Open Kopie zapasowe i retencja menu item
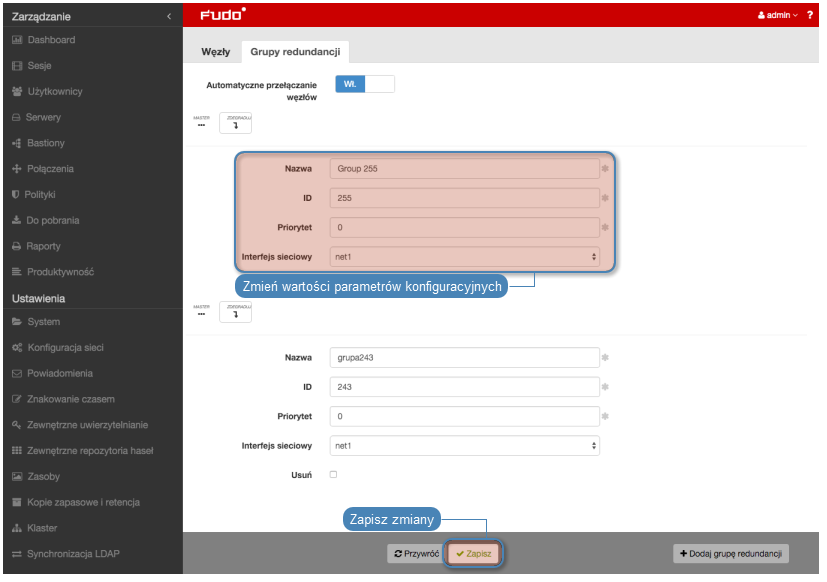The image size is (827, 582). pos(83,503)
